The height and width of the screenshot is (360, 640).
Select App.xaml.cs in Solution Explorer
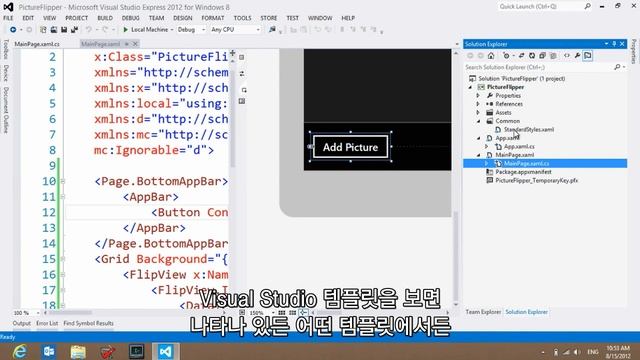[519, 147]
